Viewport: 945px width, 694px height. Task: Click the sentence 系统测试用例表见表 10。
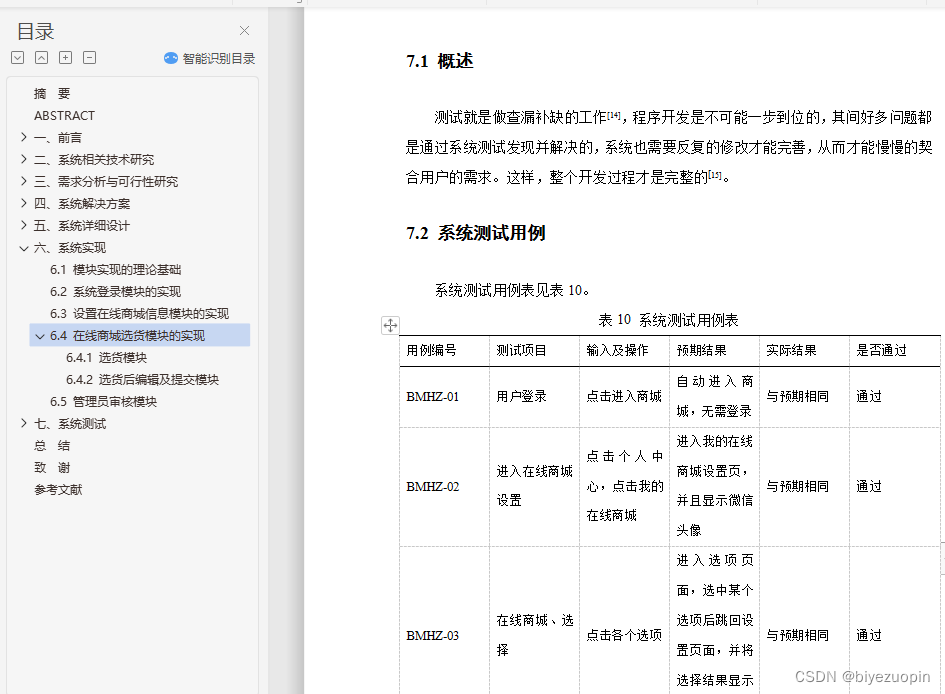pos(512,290)
